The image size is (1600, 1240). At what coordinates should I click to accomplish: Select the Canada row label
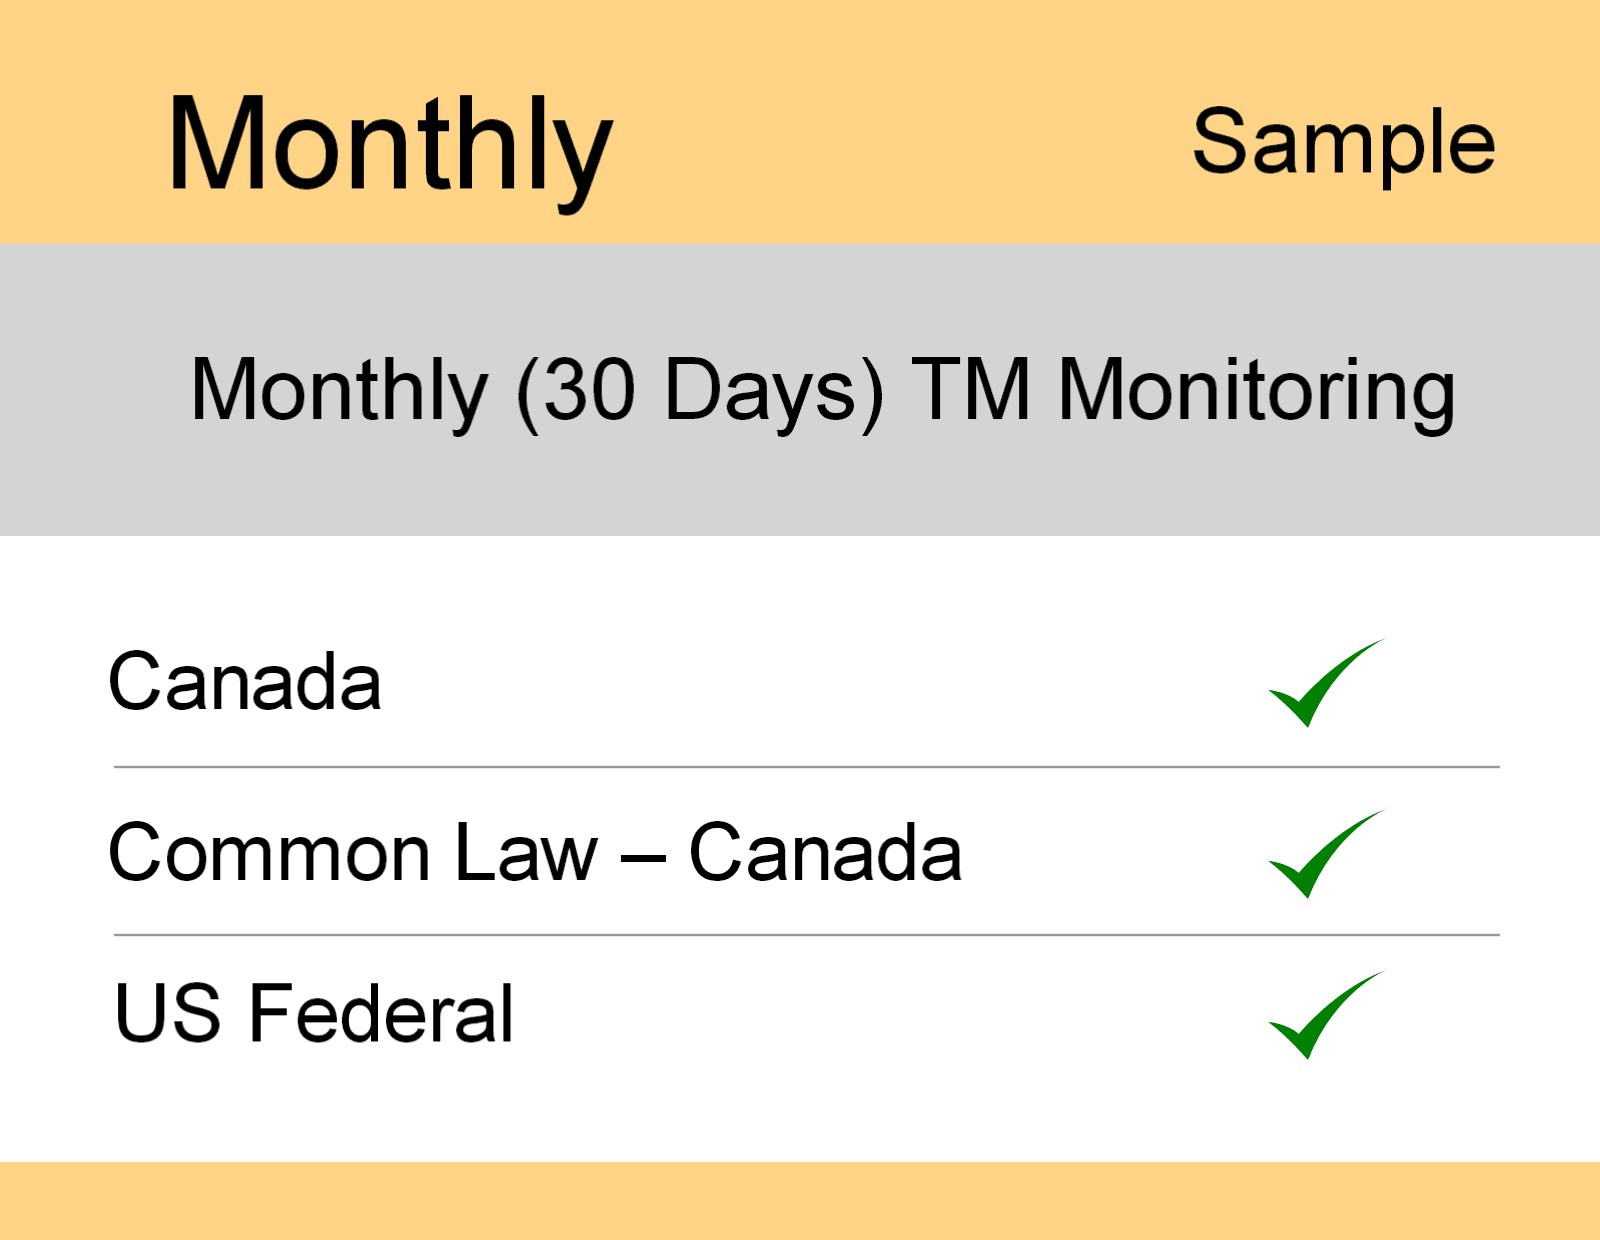[245, 683]
